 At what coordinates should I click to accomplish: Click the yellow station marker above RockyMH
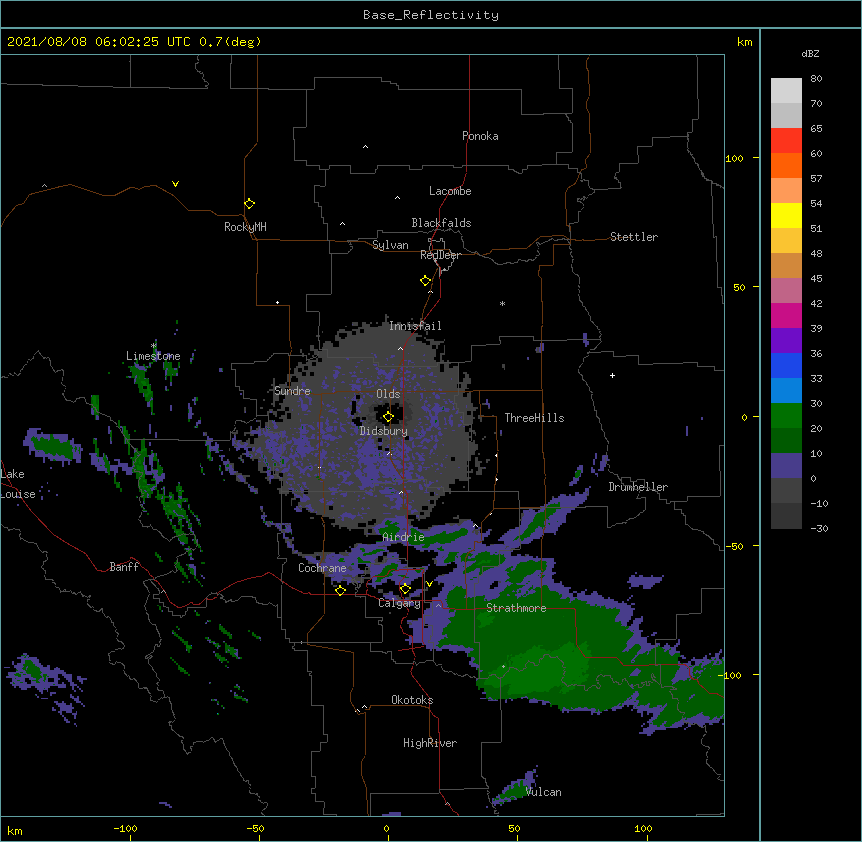(x=250, y=204)
